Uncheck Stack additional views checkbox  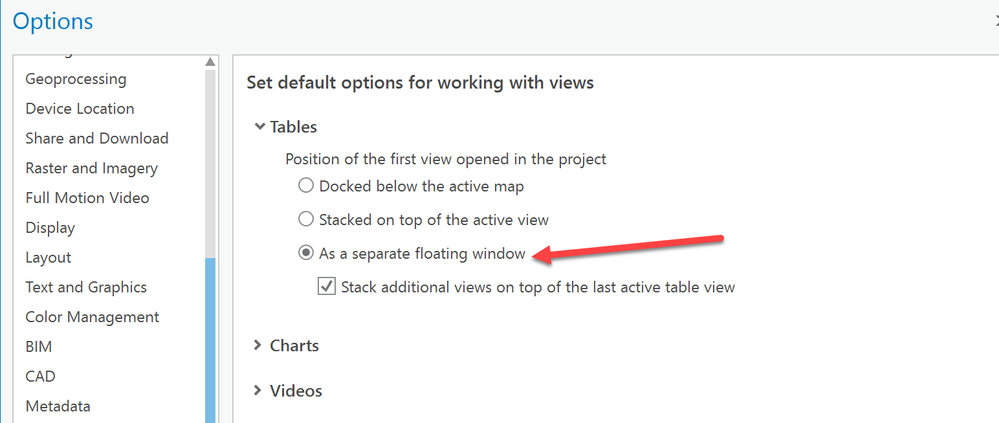click(x=326, y=287)
